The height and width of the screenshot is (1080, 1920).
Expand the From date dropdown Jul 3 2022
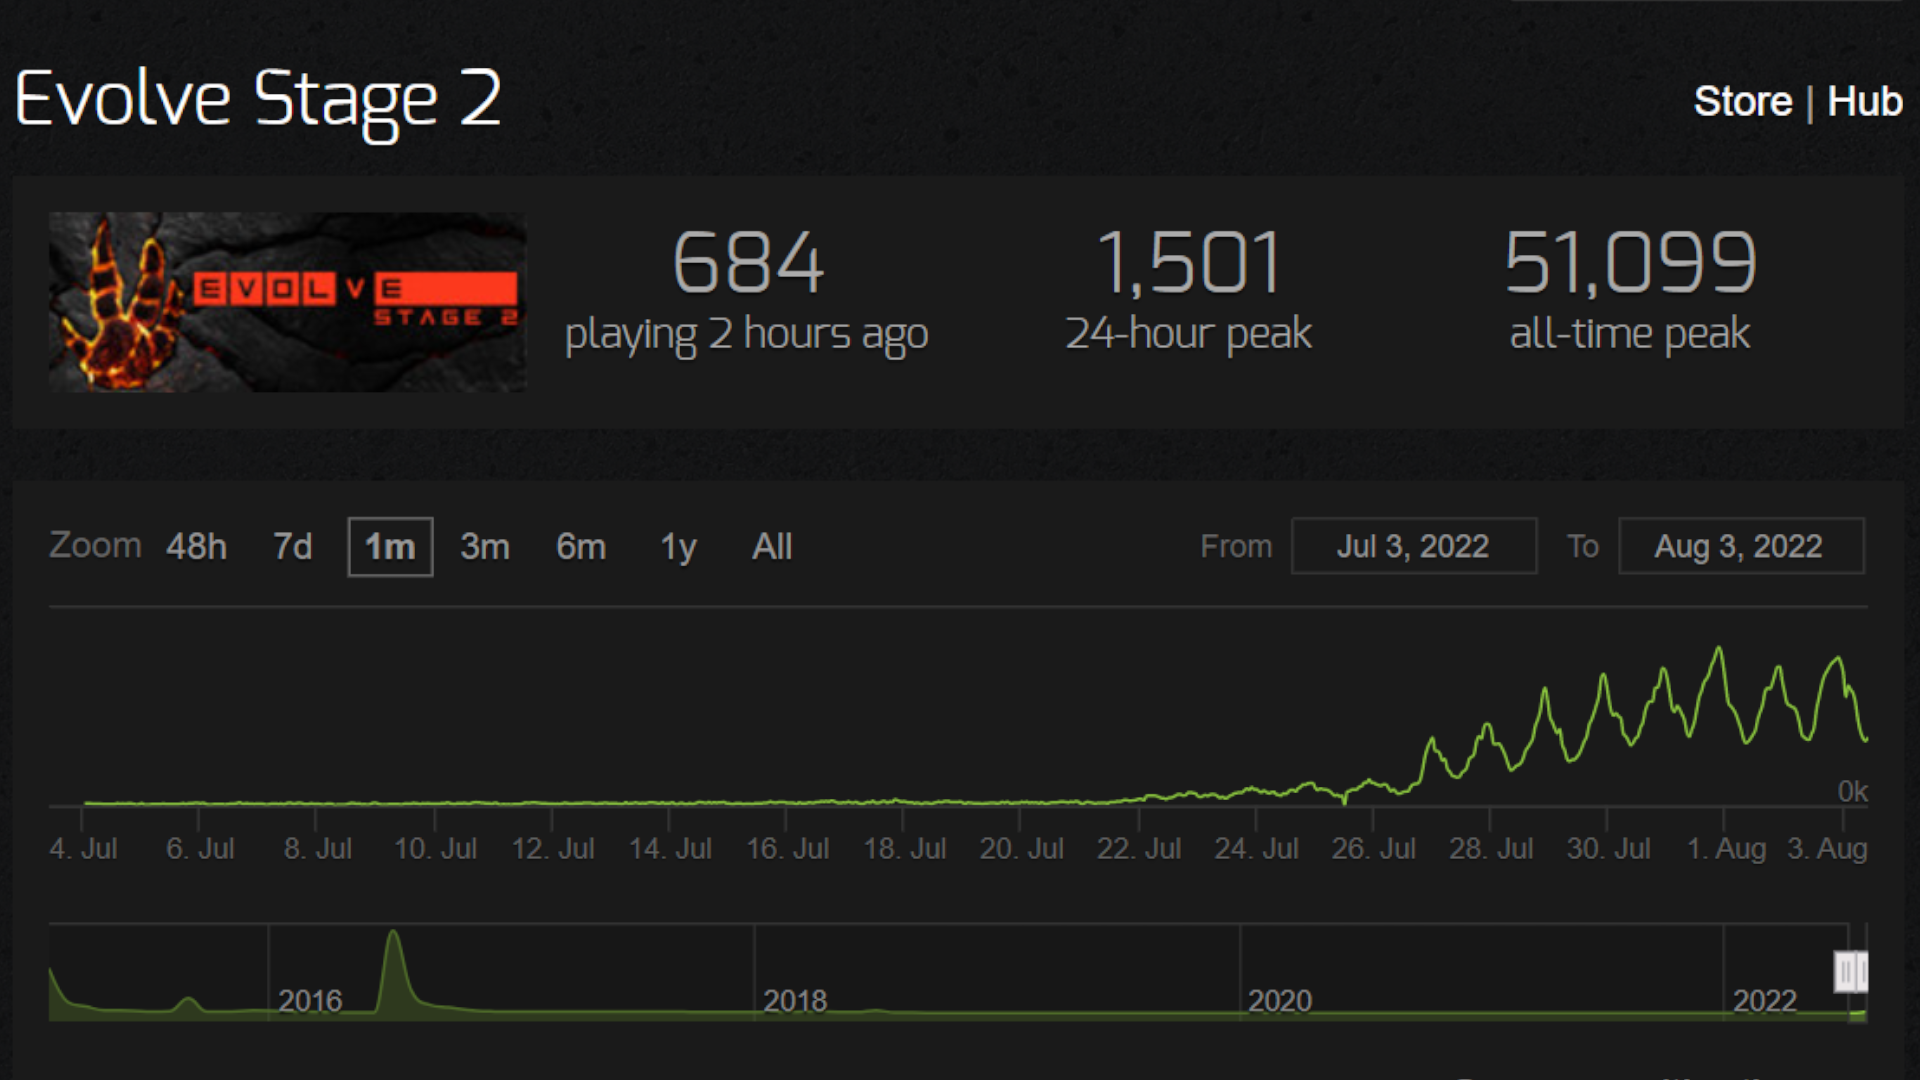(1414, 546)
